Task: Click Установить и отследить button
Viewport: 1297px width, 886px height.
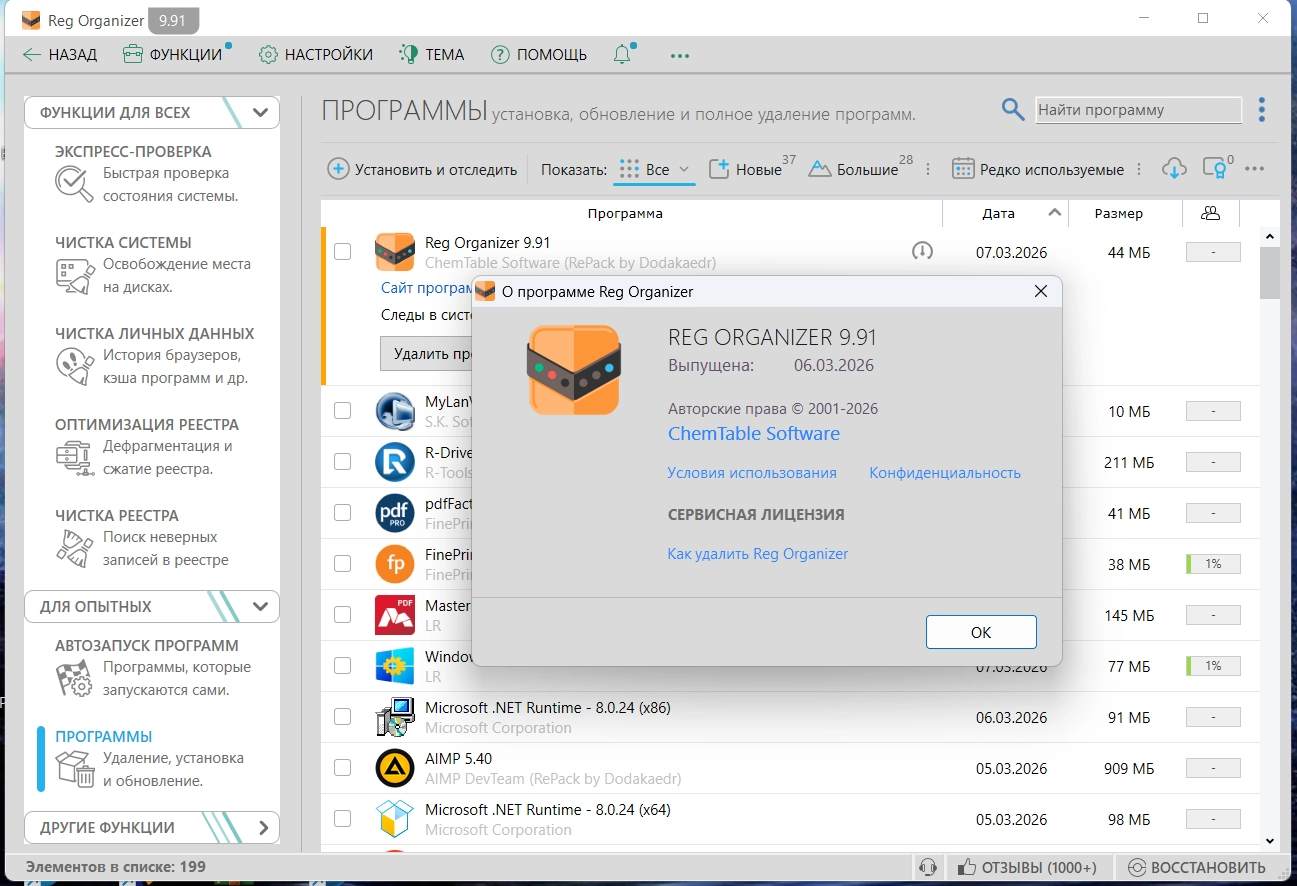Action: click(x=423, y=169)
